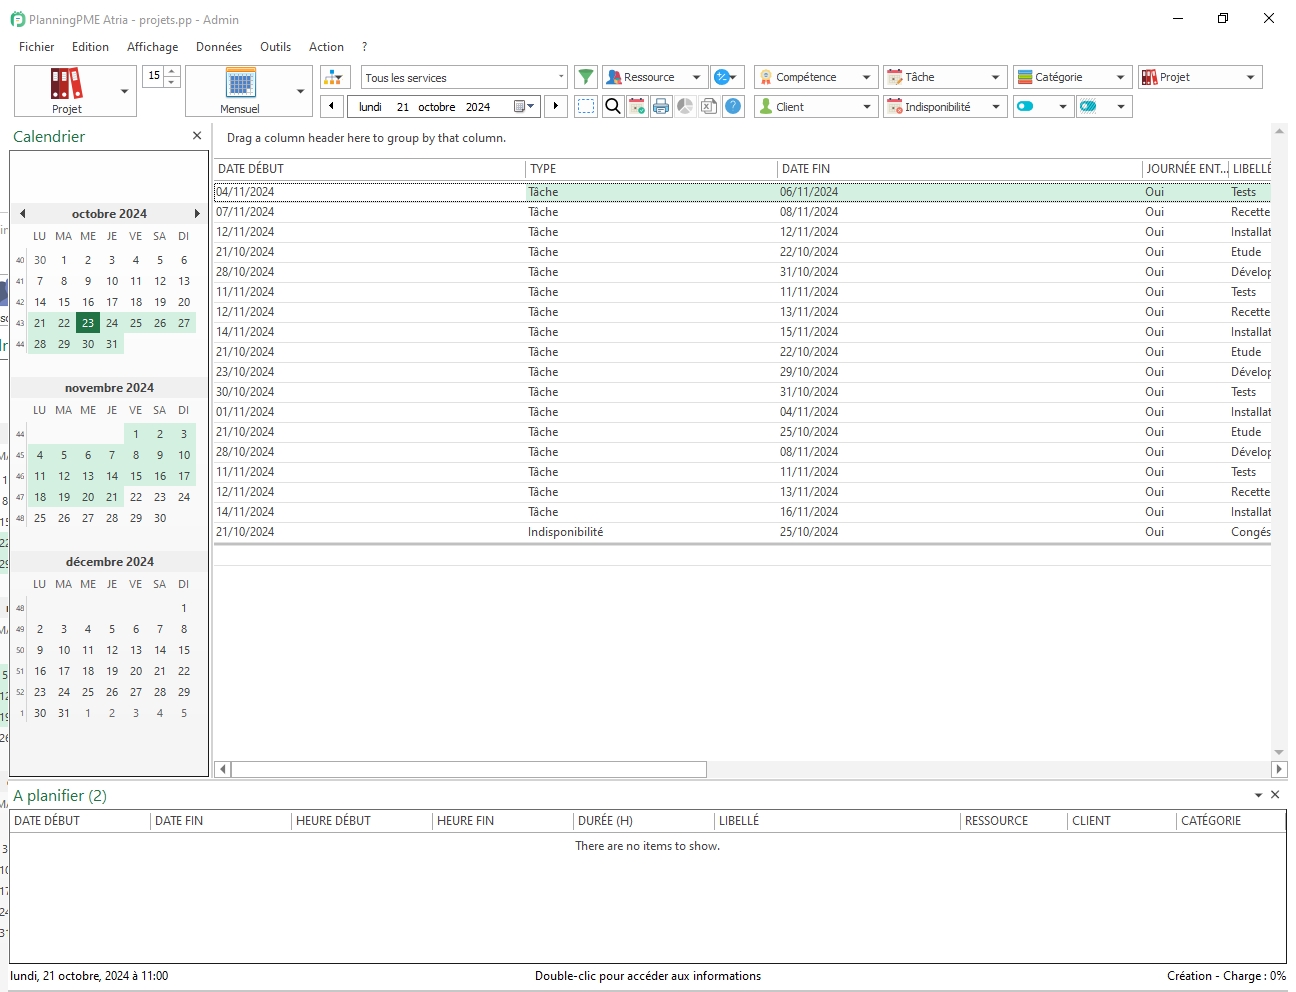The width and height of the screenshot is (1296, 992).
Task: Click the Excel export icon
Action: tap(709, 106)
